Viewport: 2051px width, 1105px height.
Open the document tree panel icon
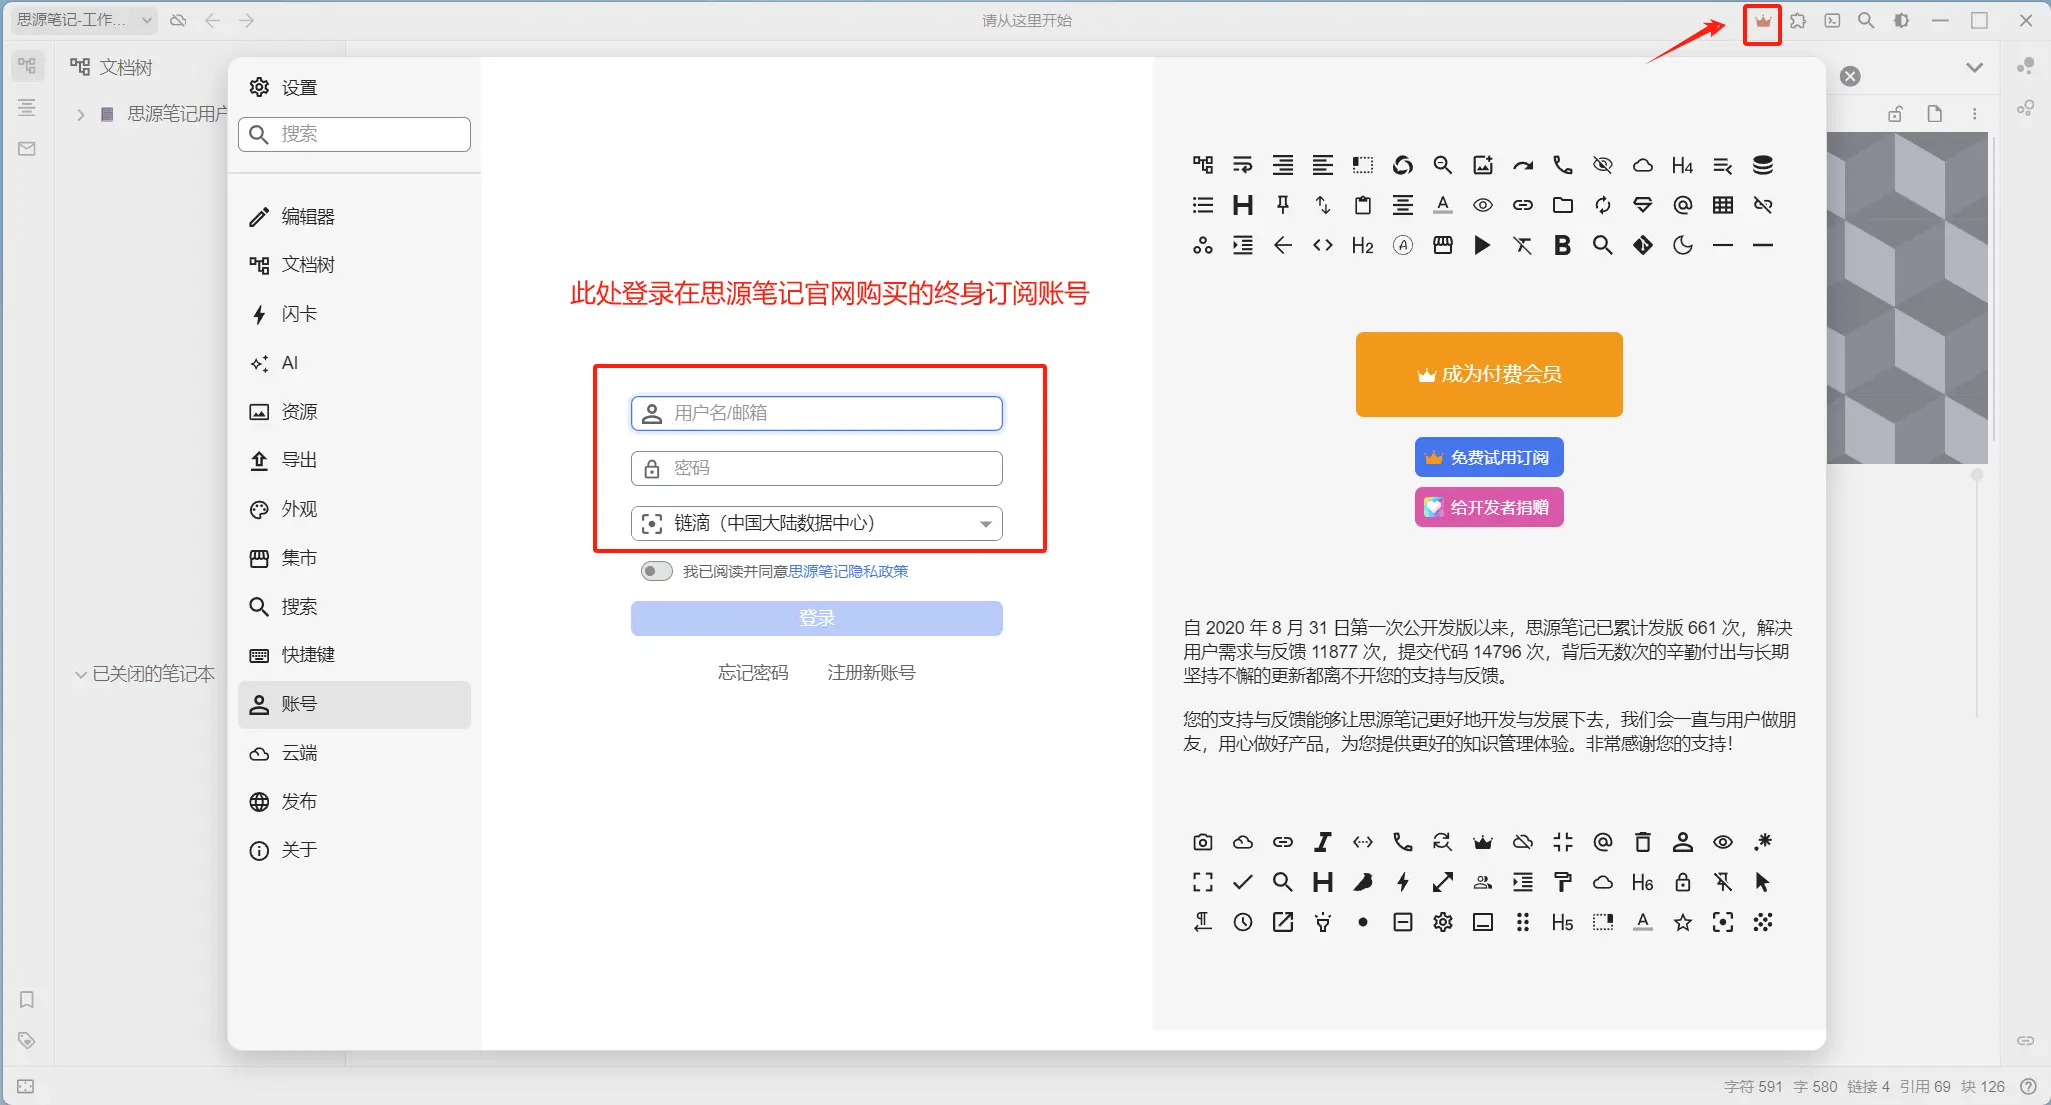[x=27, y=66]
